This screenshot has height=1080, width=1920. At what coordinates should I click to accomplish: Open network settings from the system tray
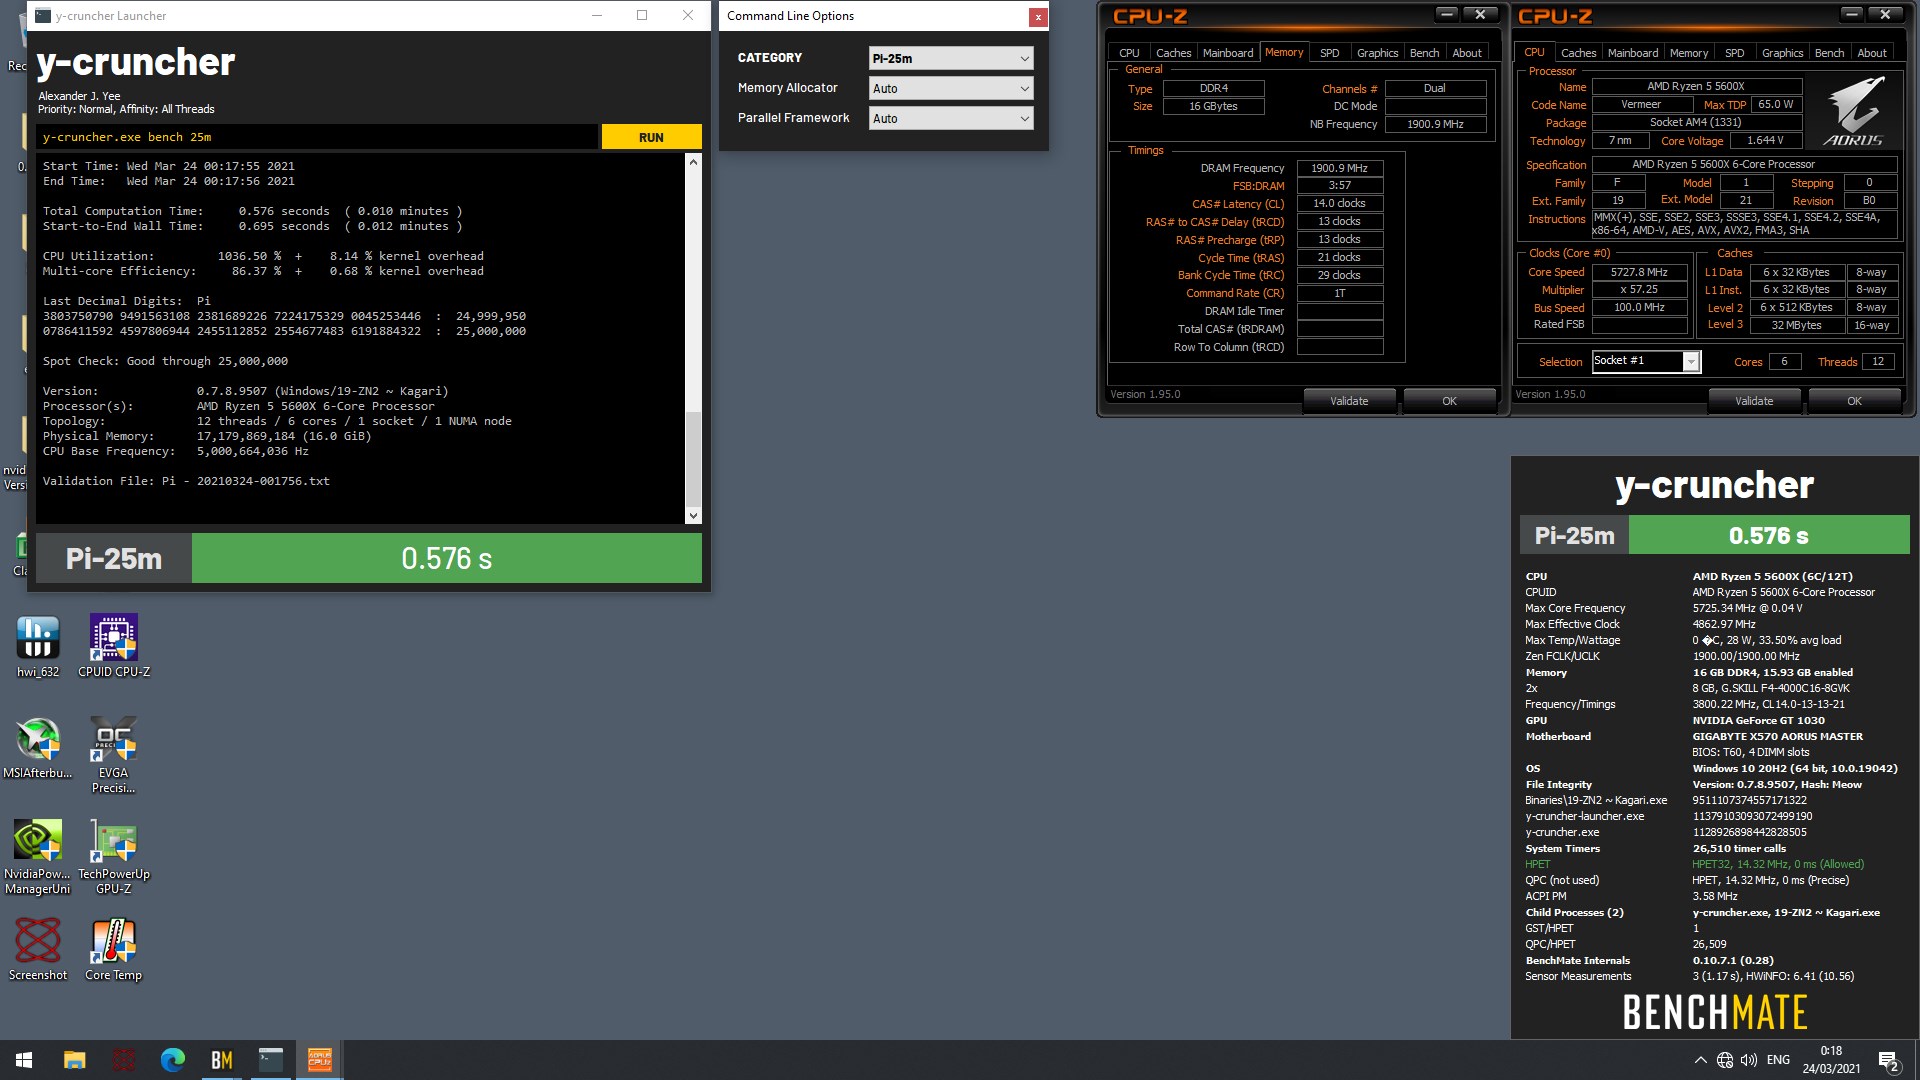coord(1725,1060)
